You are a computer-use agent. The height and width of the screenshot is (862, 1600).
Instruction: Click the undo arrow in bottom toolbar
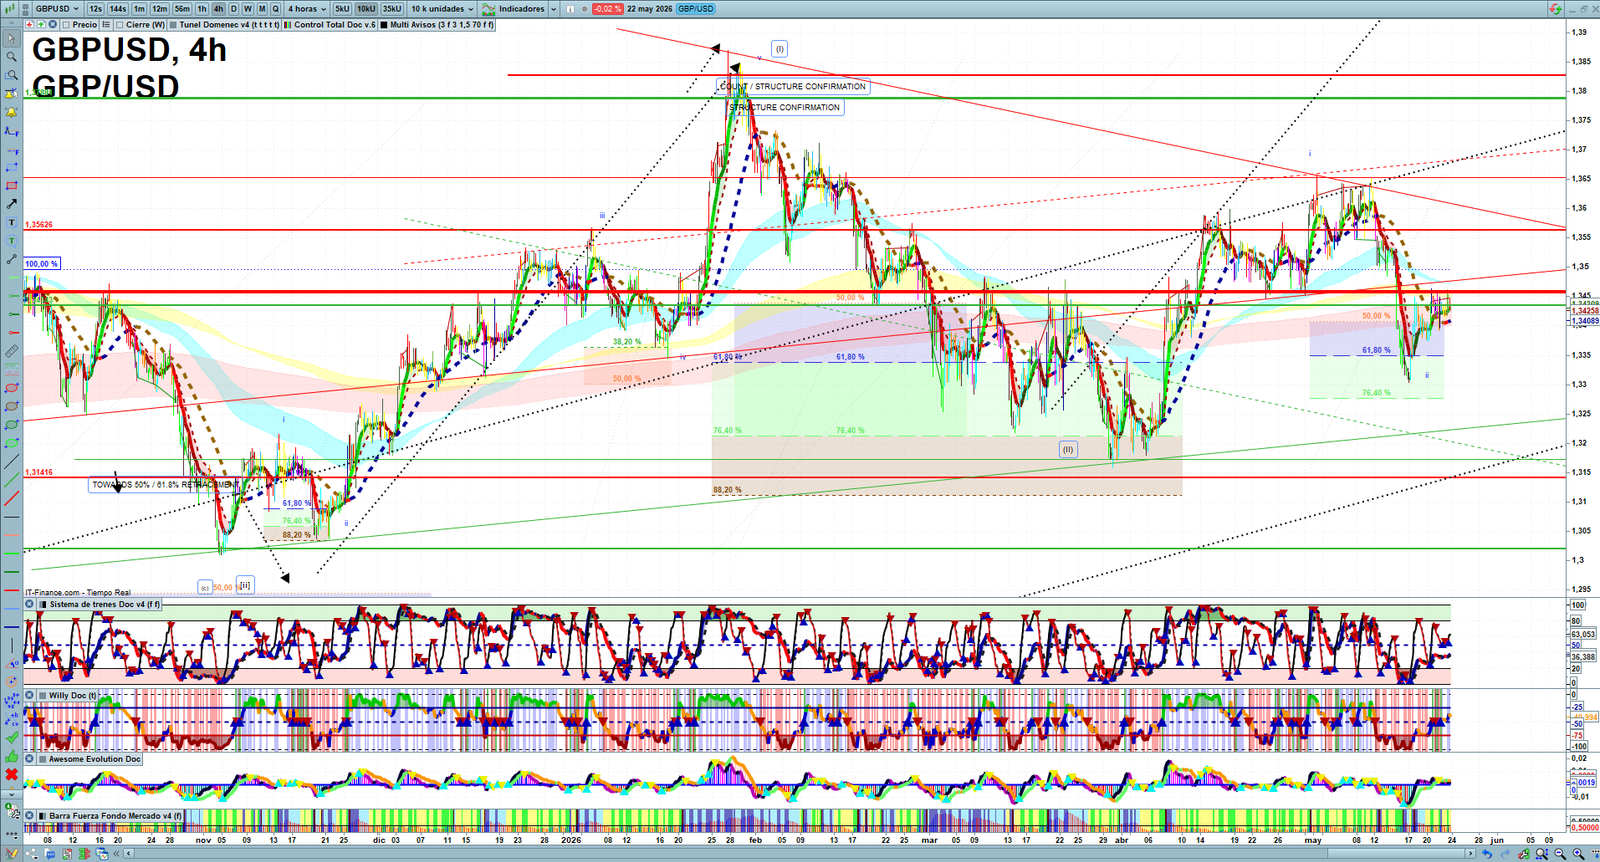[x=1487, y=853]
